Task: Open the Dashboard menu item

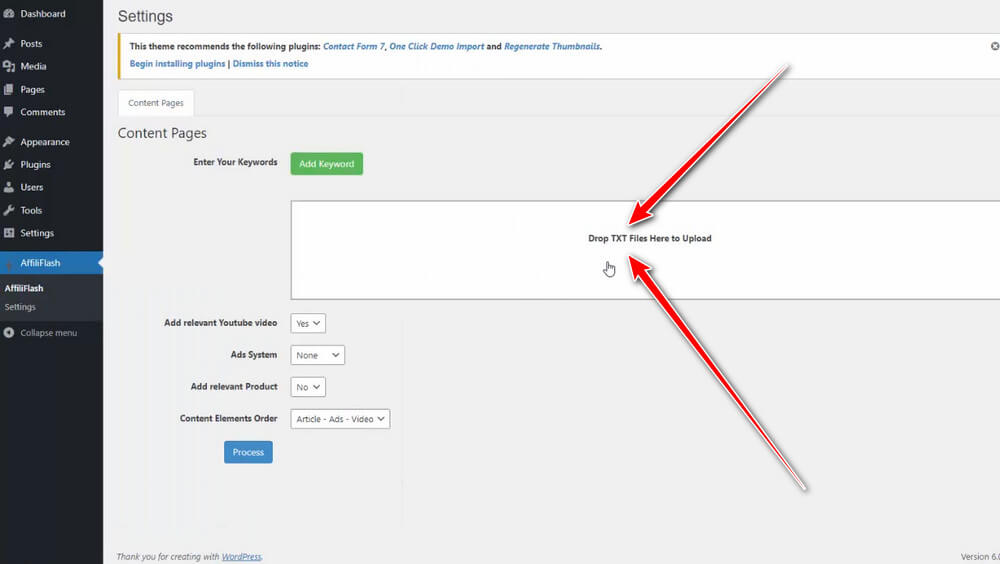Action: click(x=43, y=13)
